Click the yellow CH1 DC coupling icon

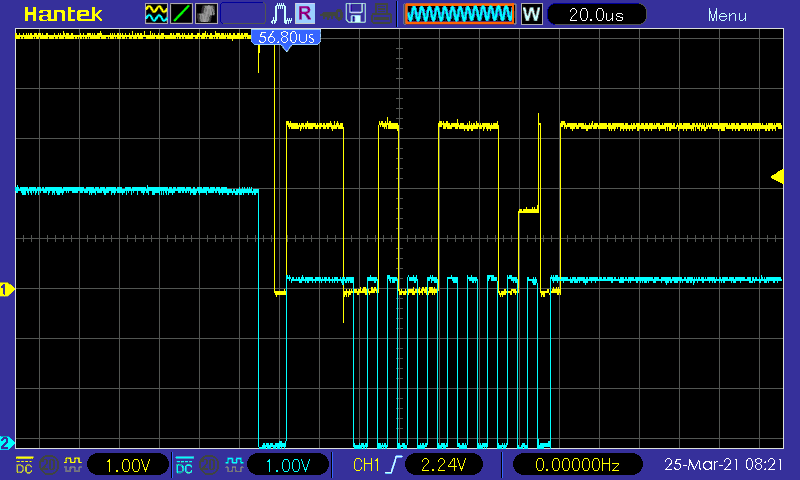24,465
